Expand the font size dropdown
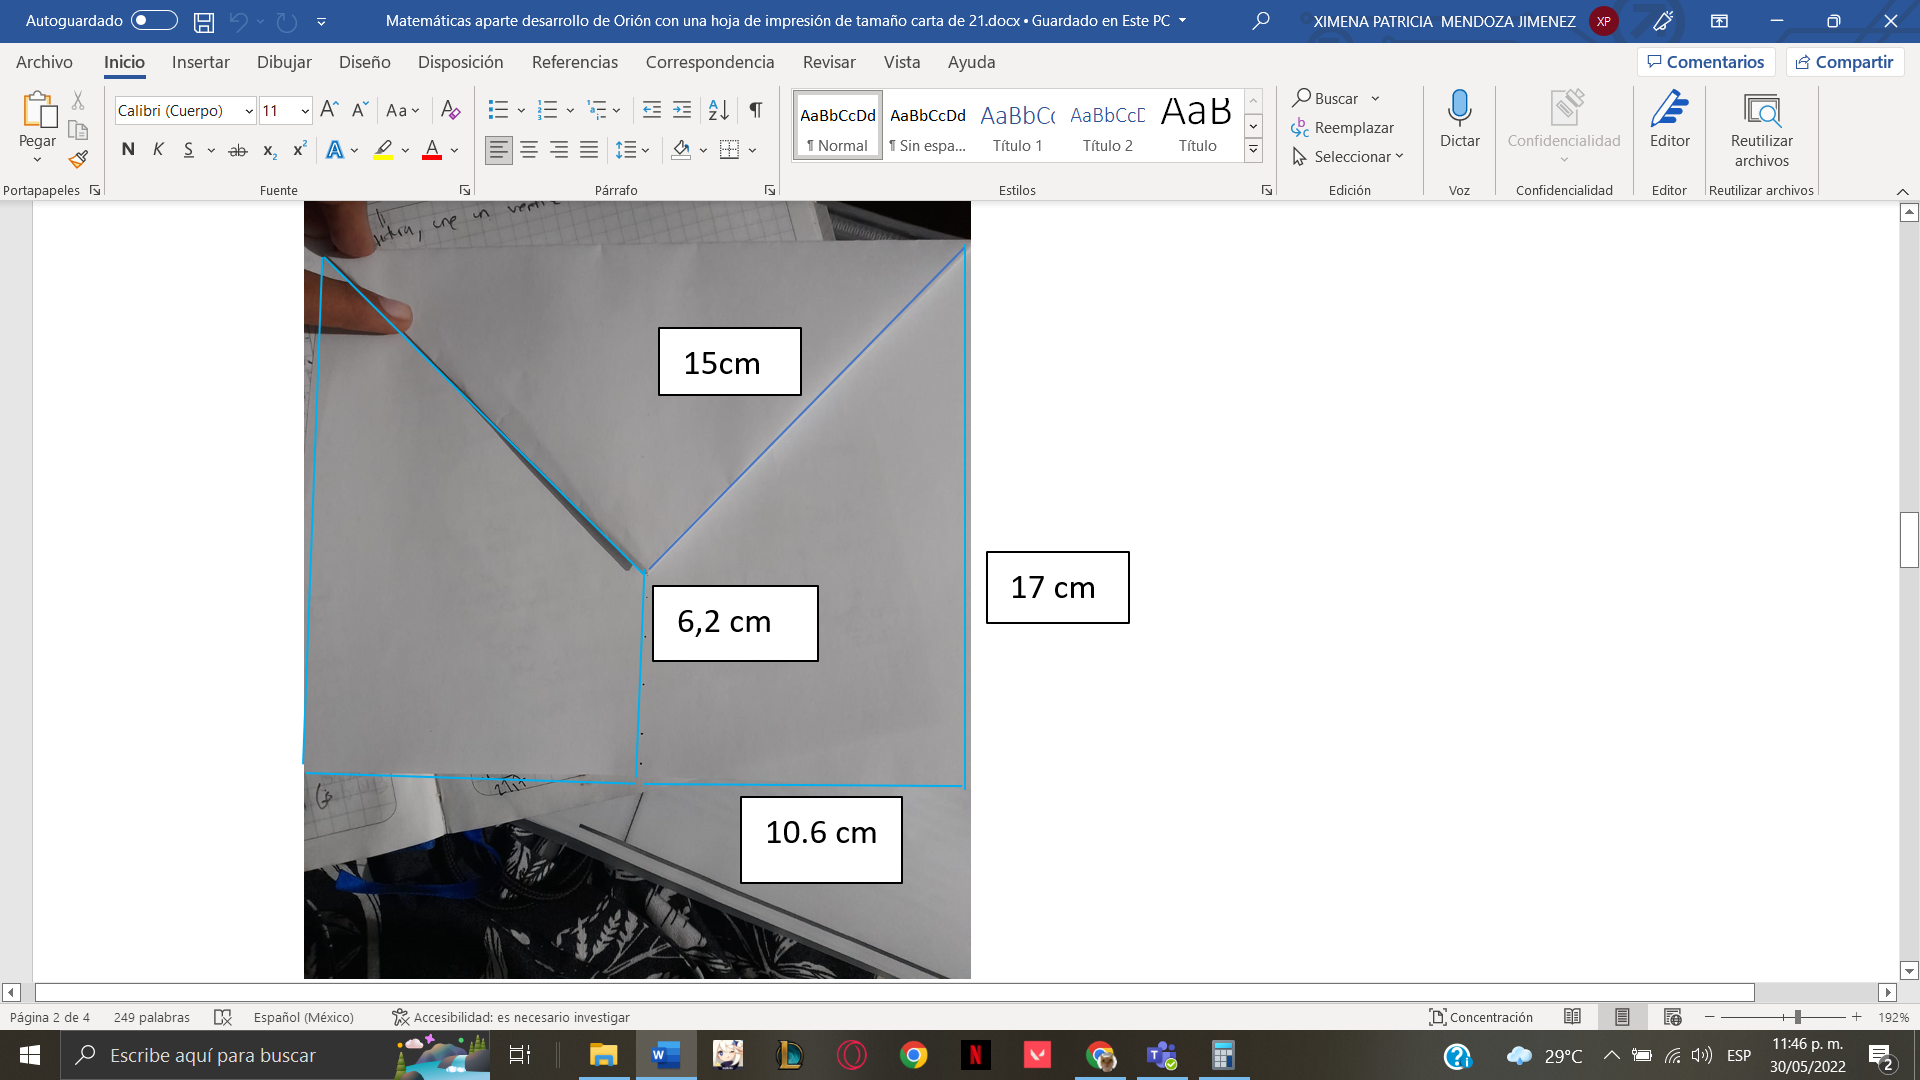This screenshot has height=1080, width=1920. [x=303, y=110]
